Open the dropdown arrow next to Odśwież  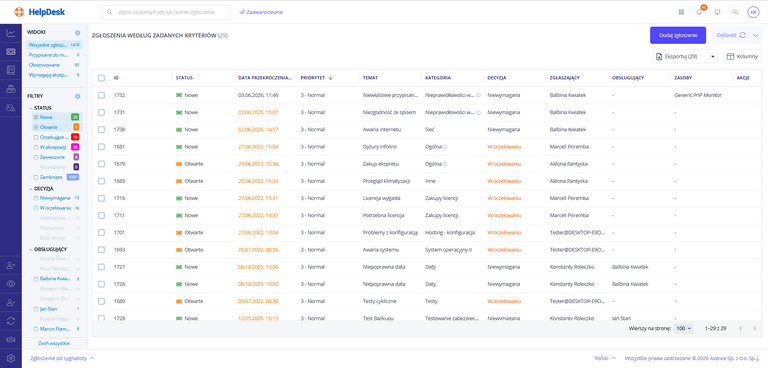pos(755,35)
